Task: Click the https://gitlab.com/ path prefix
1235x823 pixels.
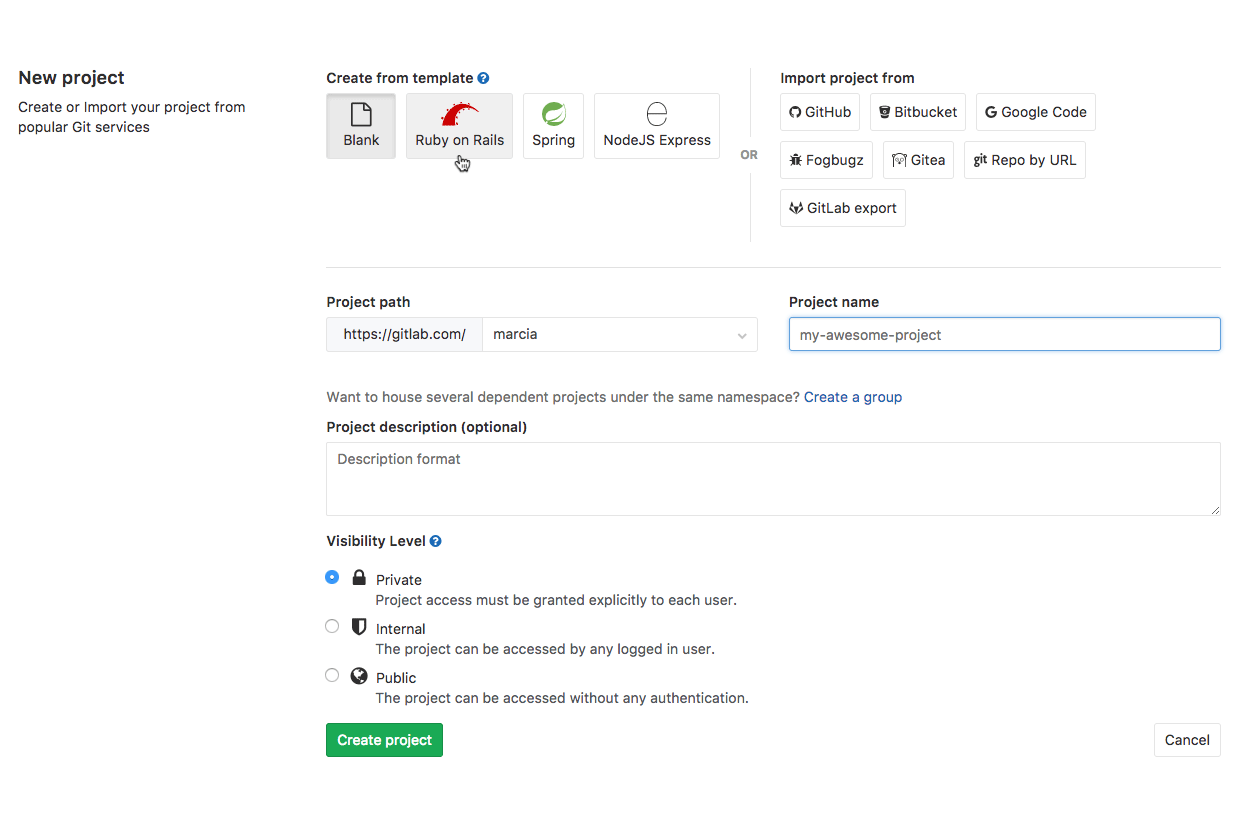Action: click(x=404, y=335)
